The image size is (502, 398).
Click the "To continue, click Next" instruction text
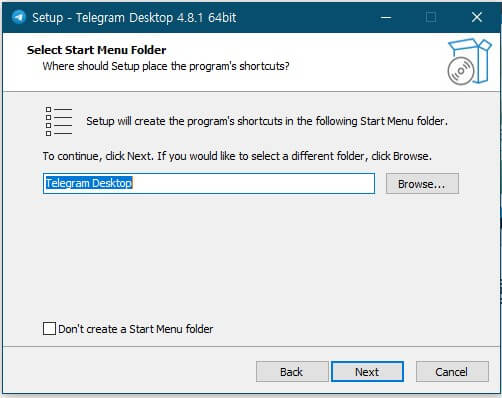[x=237, y=156]
